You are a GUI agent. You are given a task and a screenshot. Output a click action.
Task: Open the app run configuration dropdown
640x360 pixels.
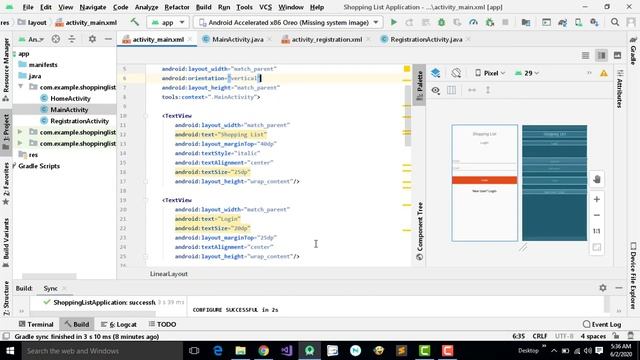(168, 22)
